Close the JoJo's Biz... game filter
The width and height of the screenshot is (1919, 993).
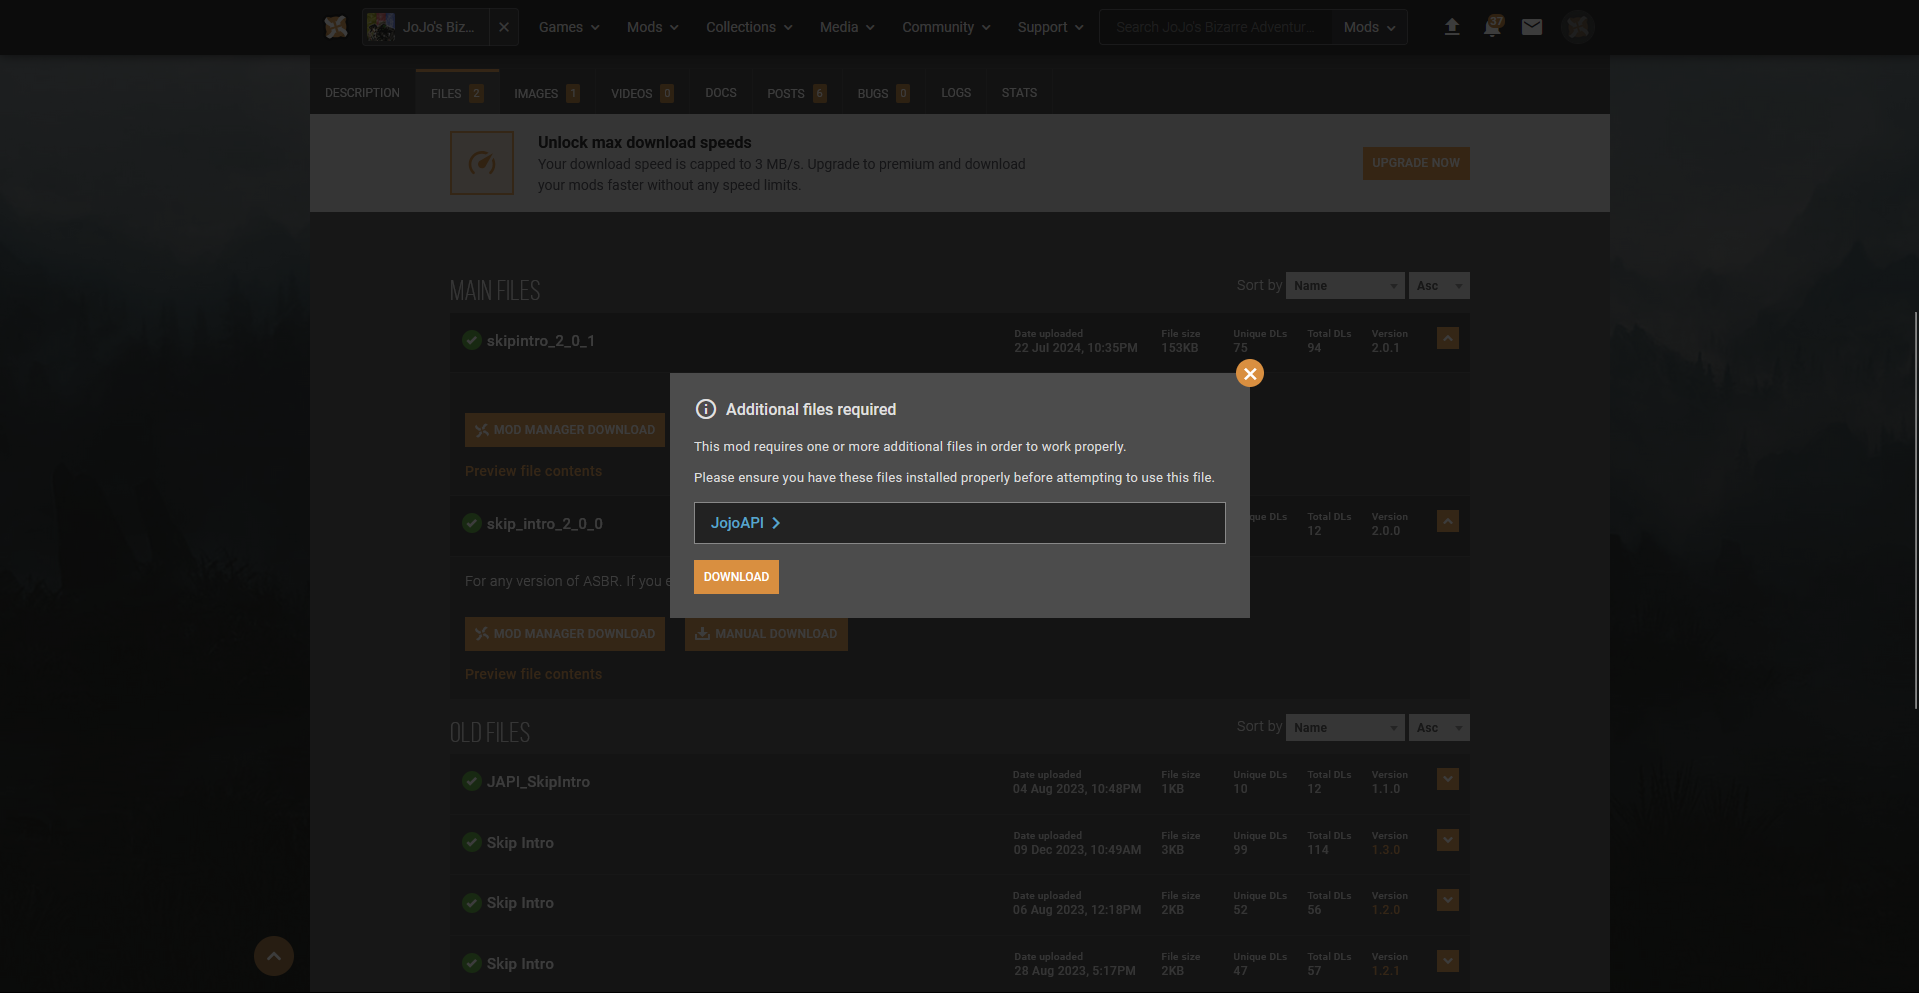(504, 27)
